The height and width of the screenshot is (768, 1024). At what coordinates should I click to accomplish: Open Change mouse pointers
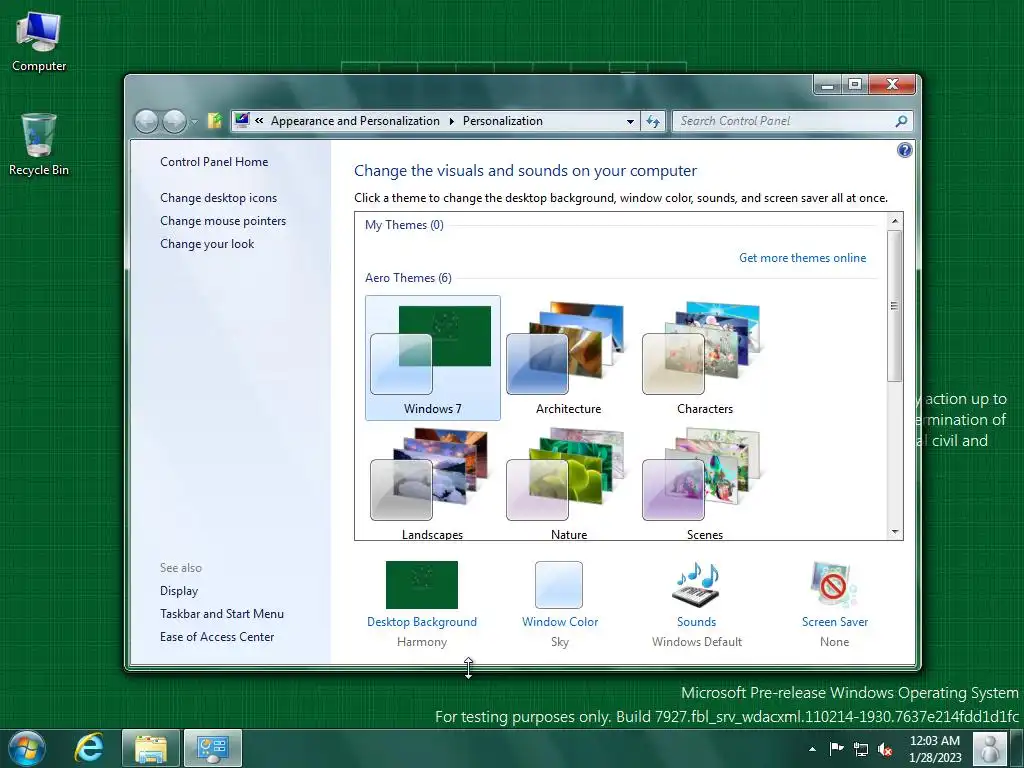(223, 221)
